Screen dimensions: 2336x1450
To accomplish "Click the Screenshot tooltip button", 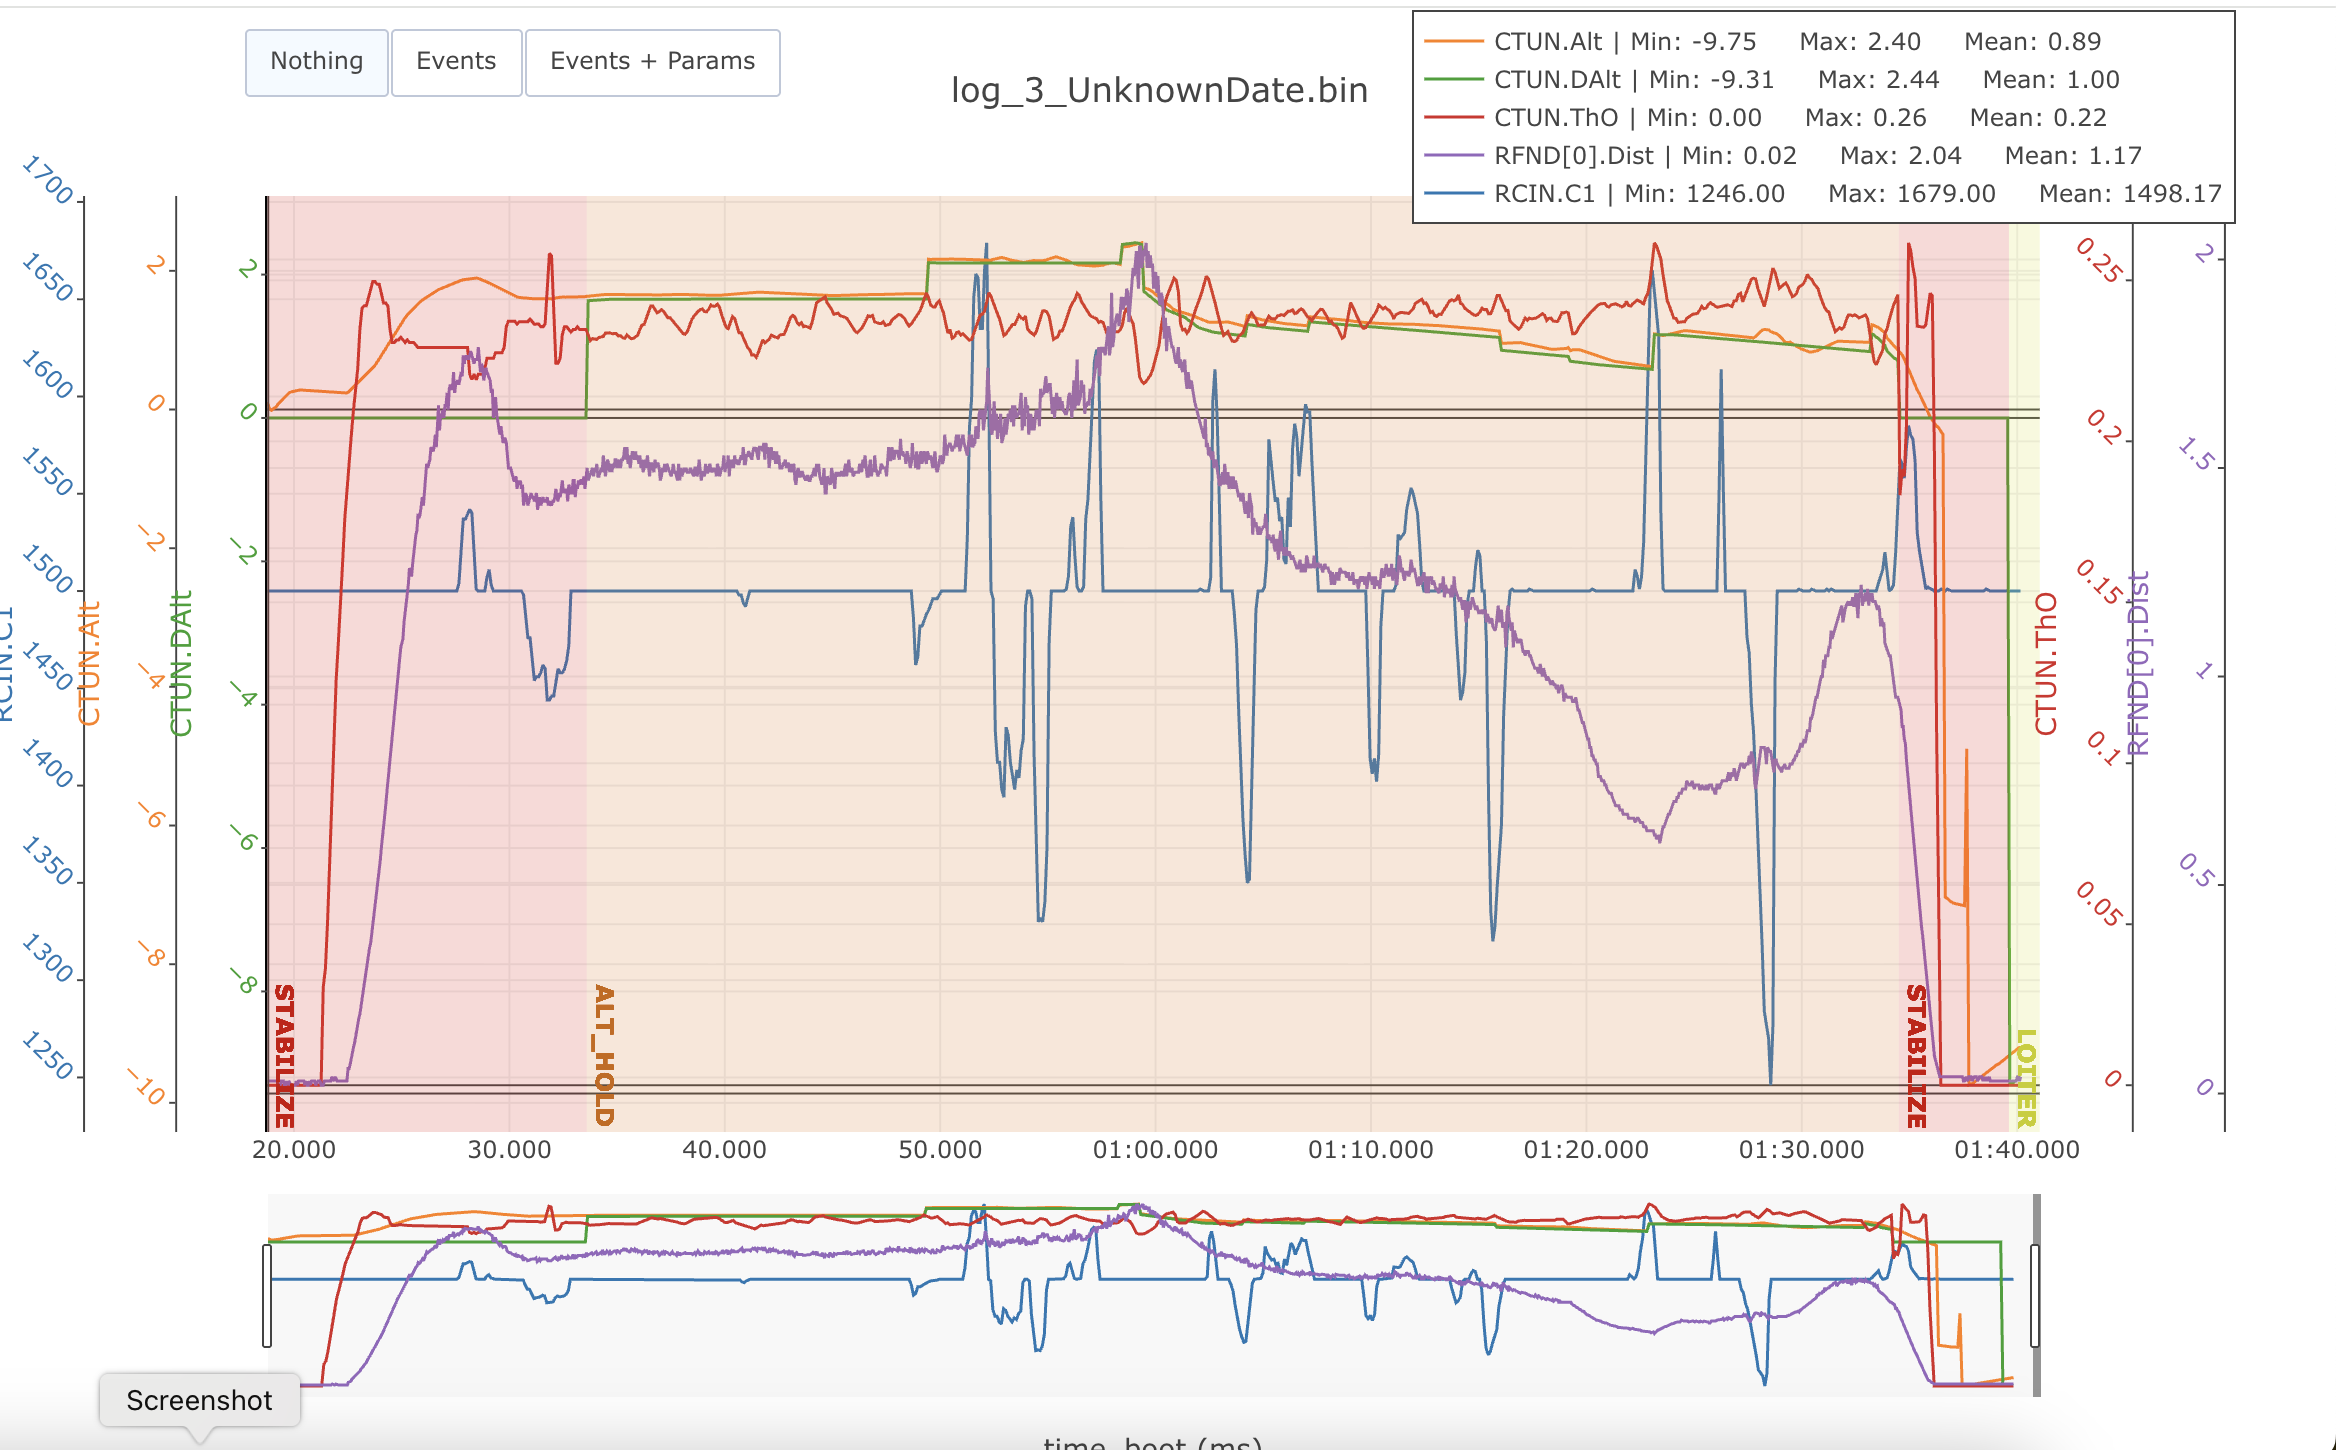I will 199,1400.
